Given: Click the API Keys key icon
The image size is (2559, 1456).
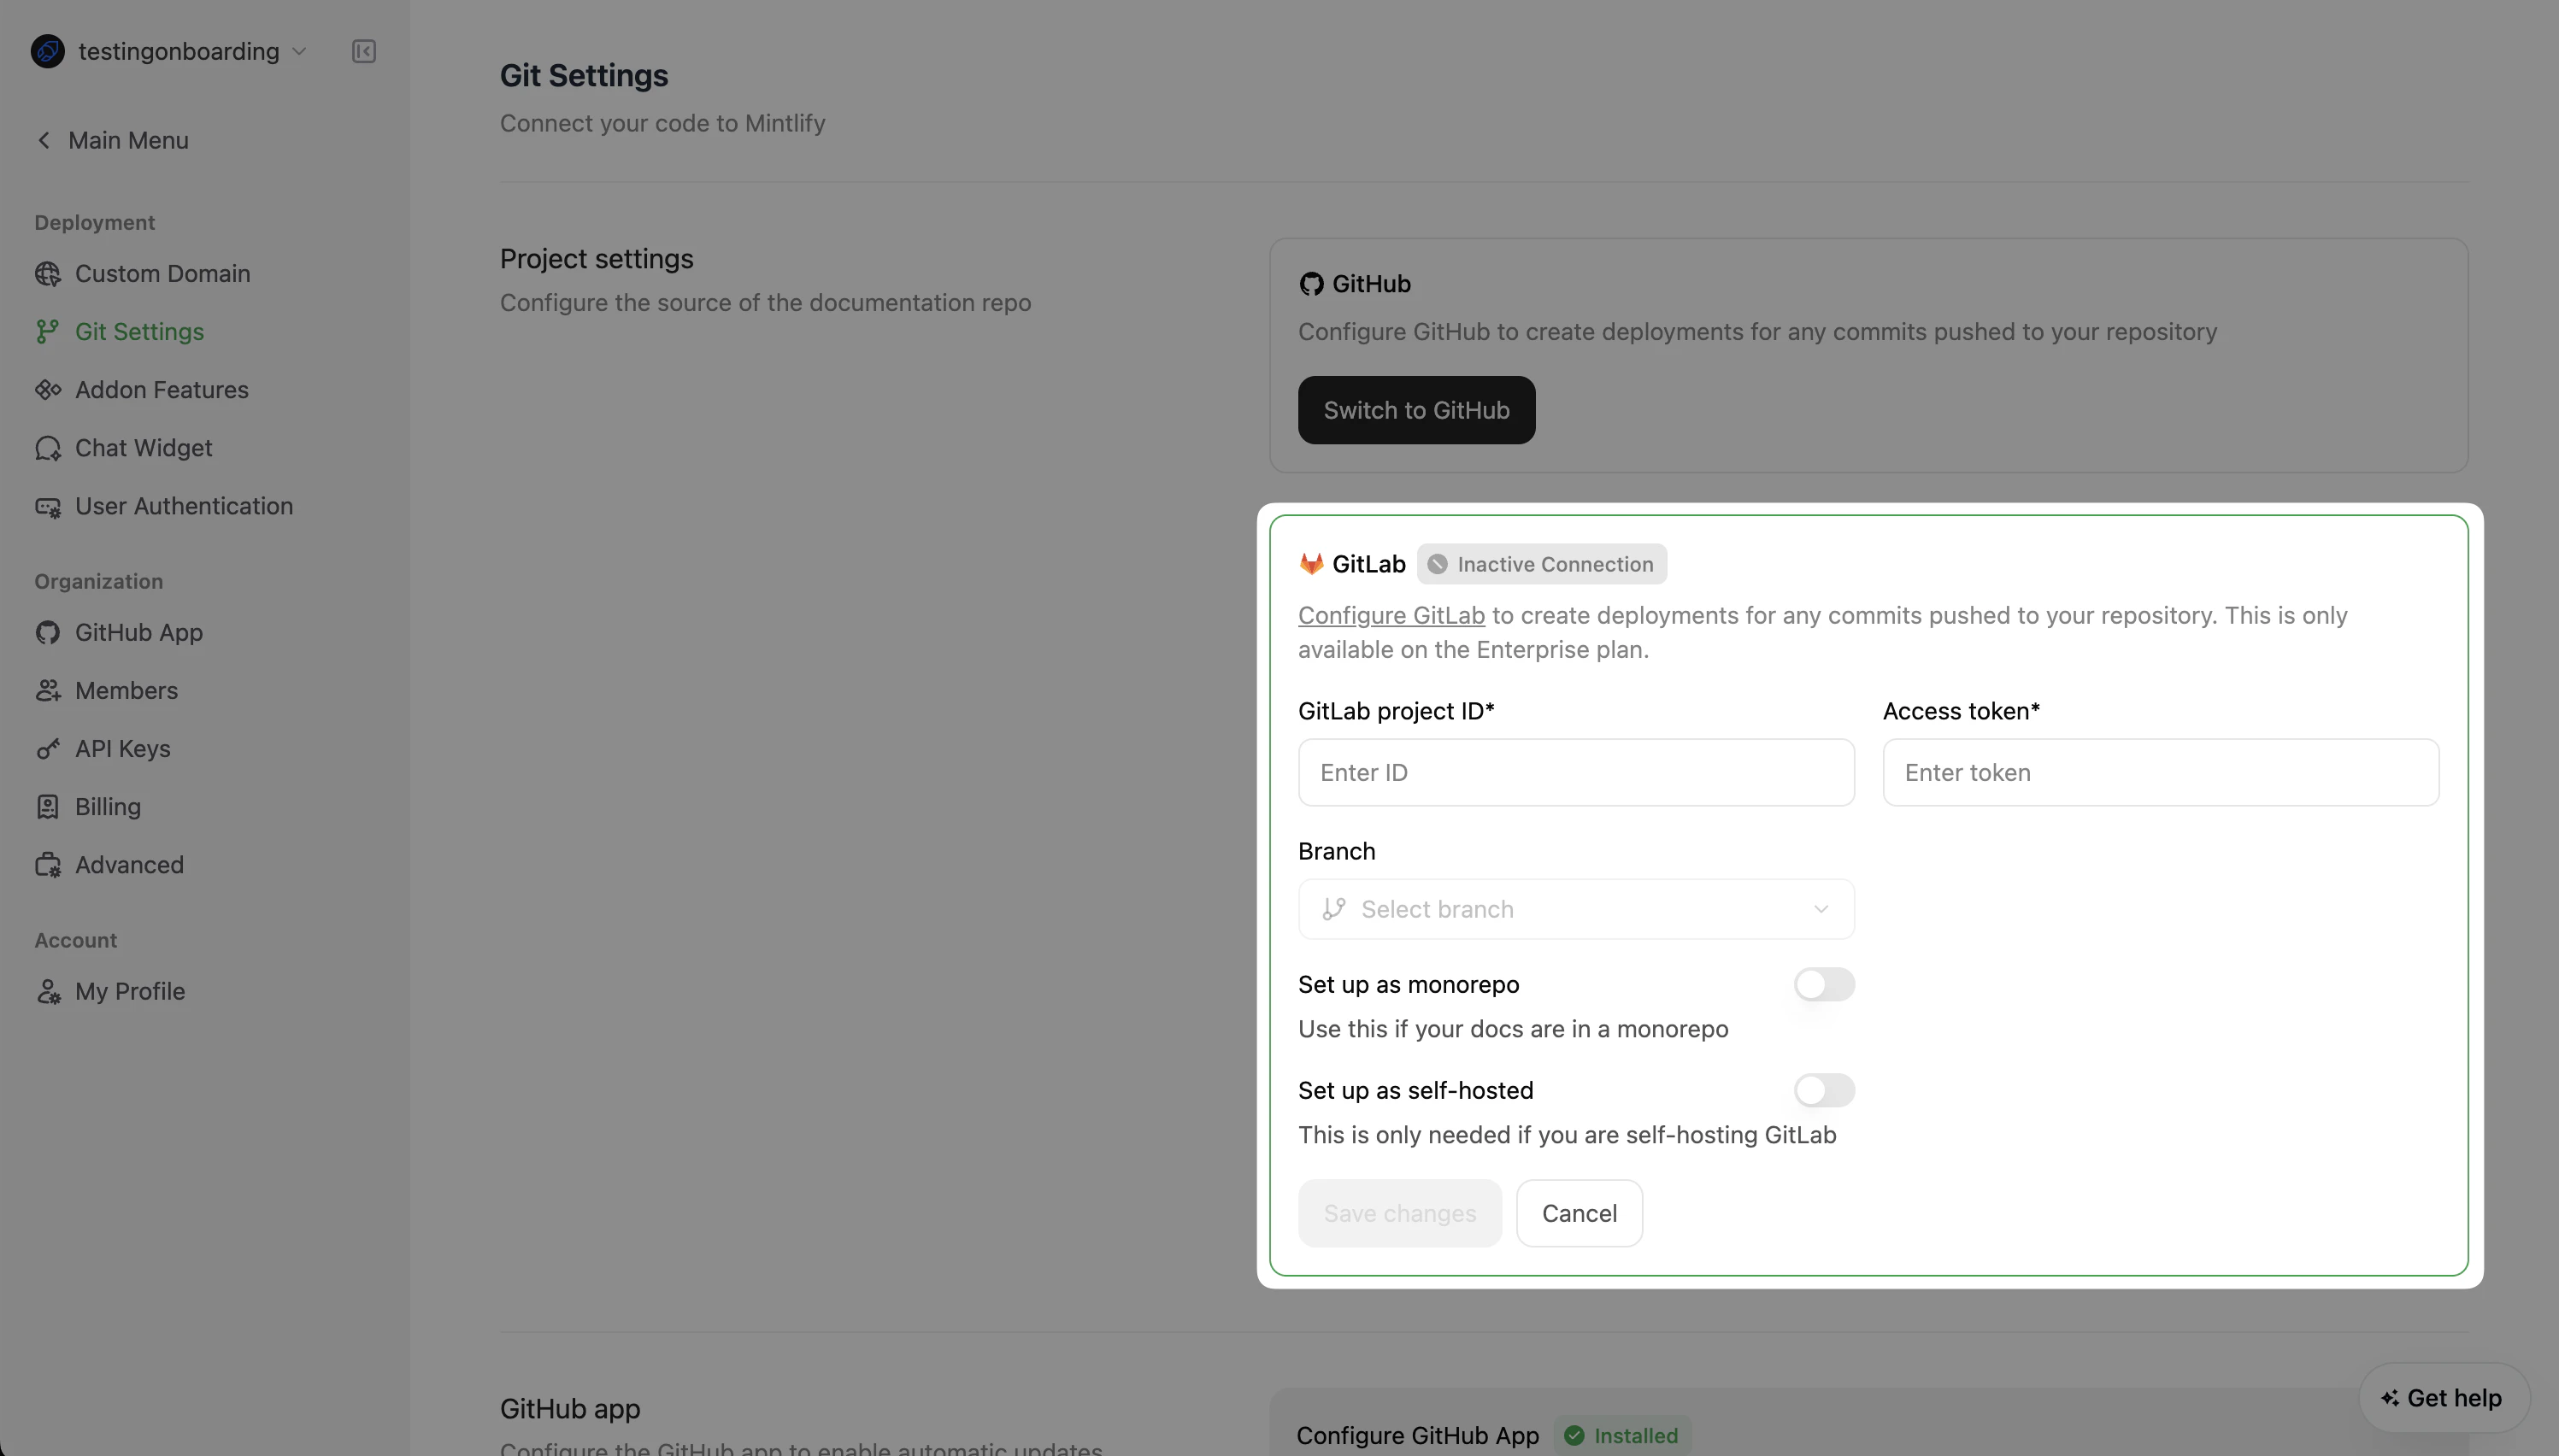Looking at the screenshot, I should click(47, 748).
